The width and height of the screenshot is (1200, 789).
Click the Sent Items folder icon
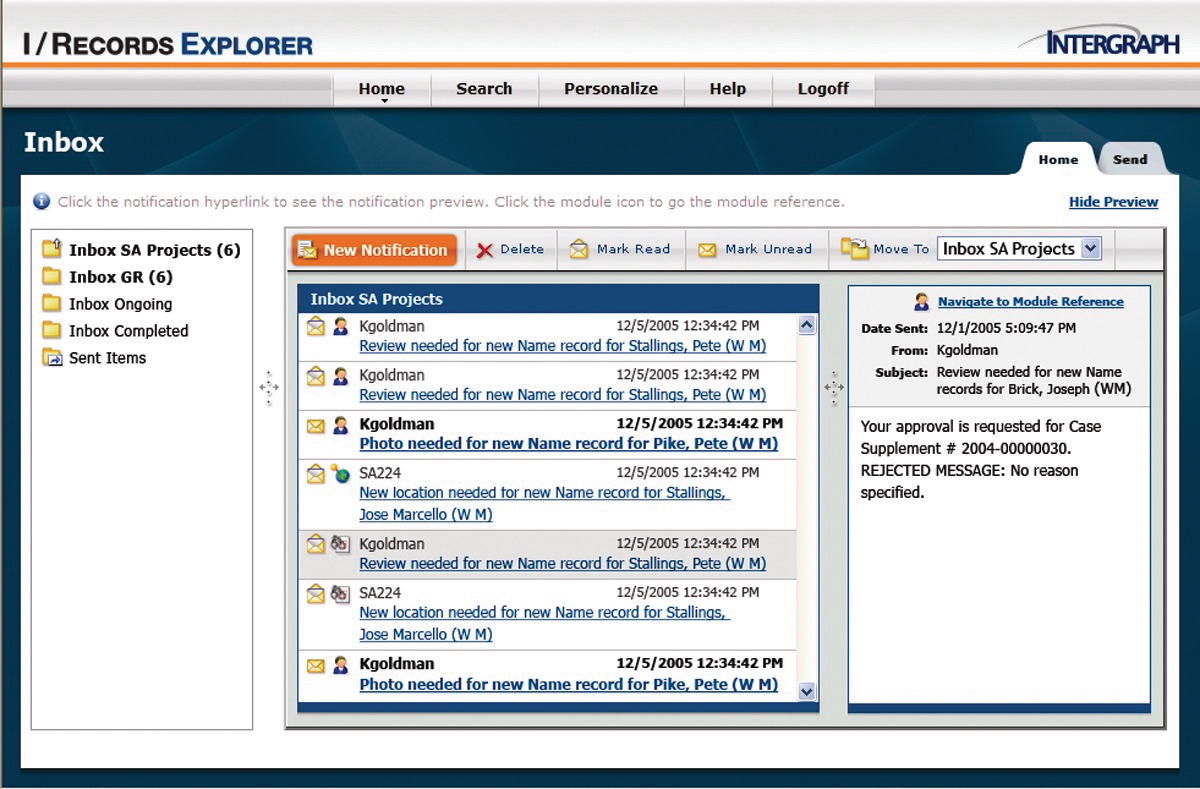pyautogui.click(x=51, y=358)
